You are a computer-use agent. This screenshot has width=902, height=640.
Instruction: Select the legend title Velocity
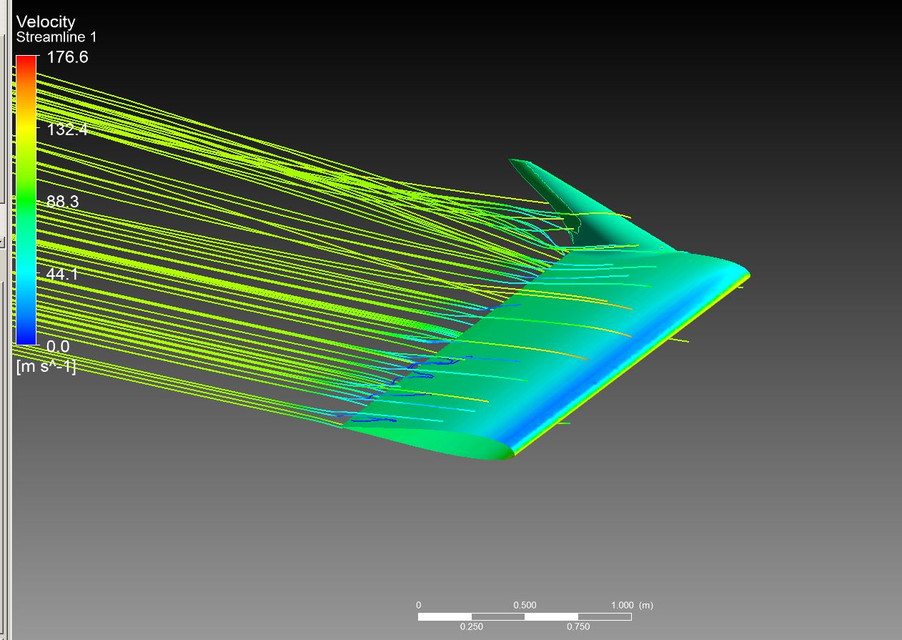[44, 21]
